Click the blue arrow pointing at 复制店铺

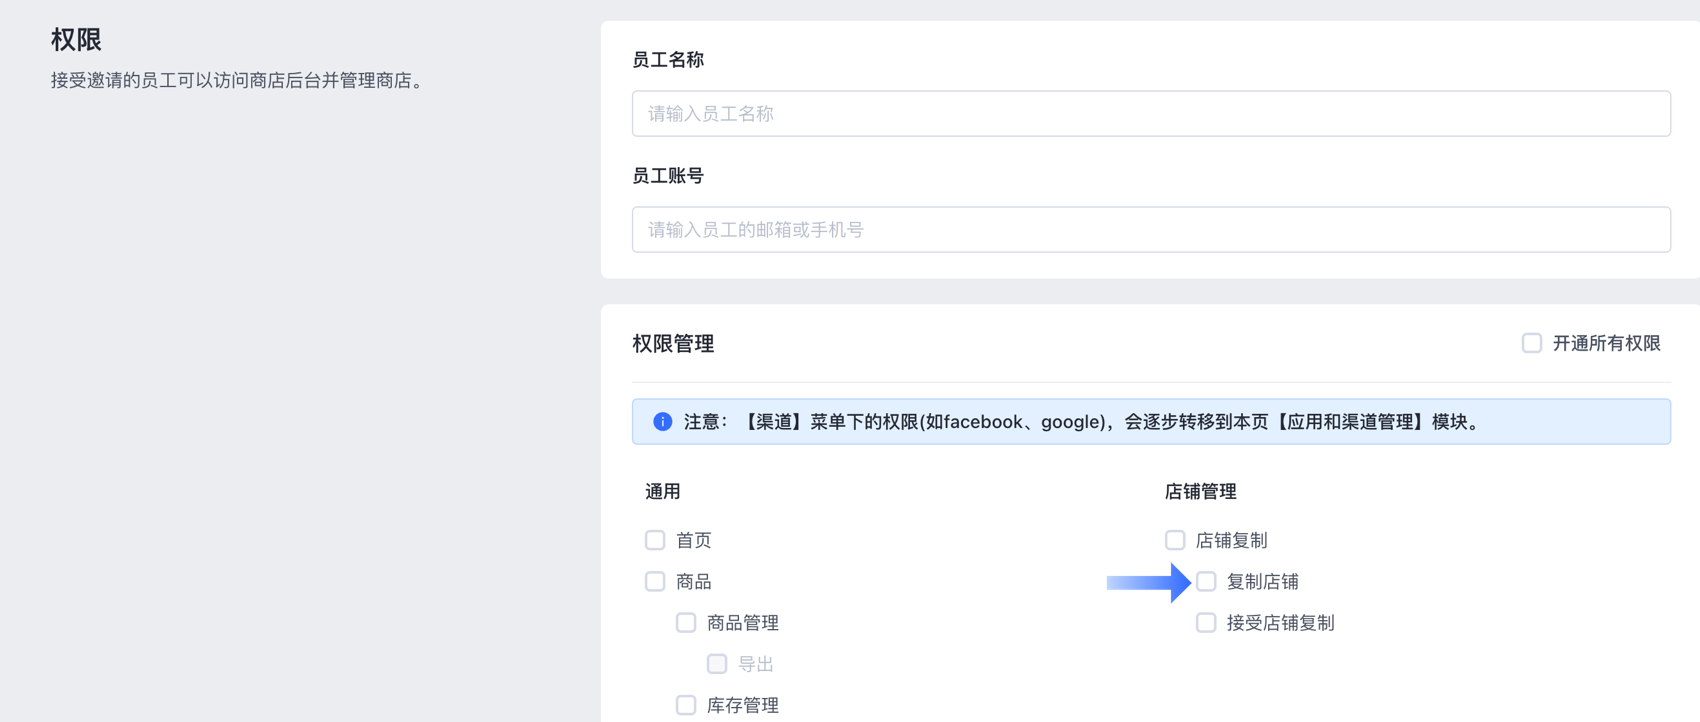[x=1147, y=582]
